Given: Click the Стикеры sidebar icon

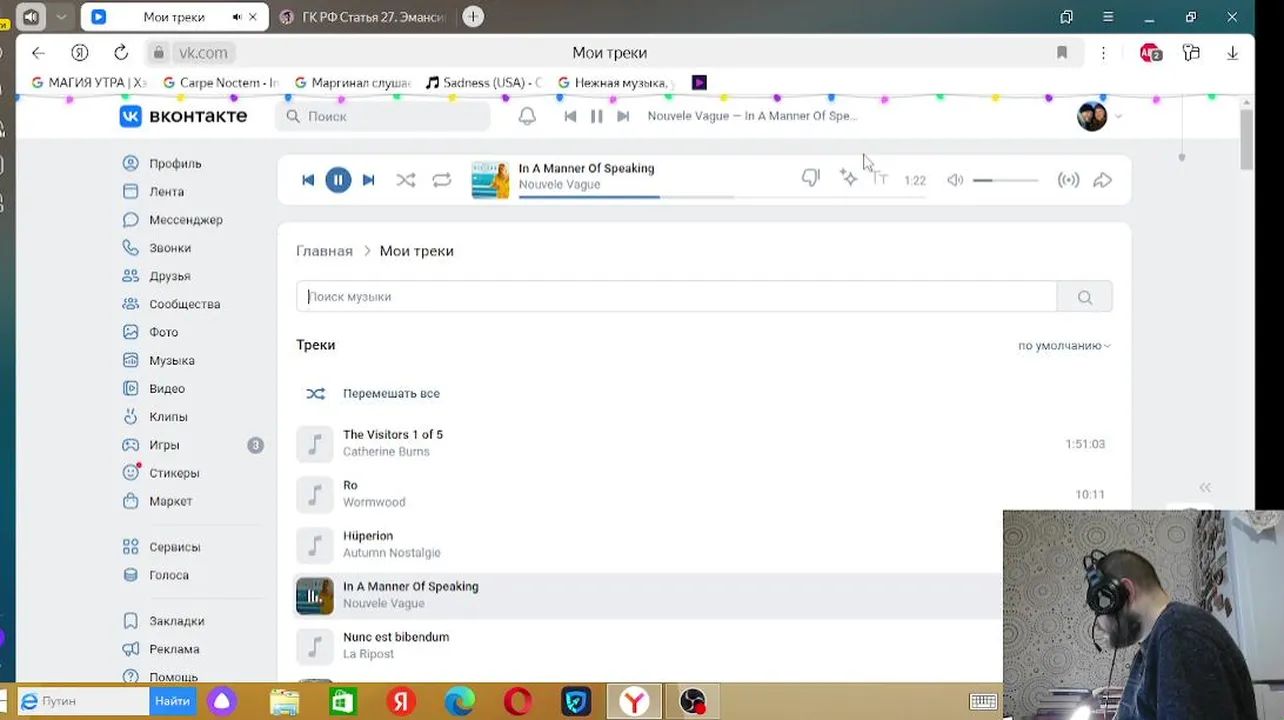Looking at the screenshot, I should pos(130,472).
